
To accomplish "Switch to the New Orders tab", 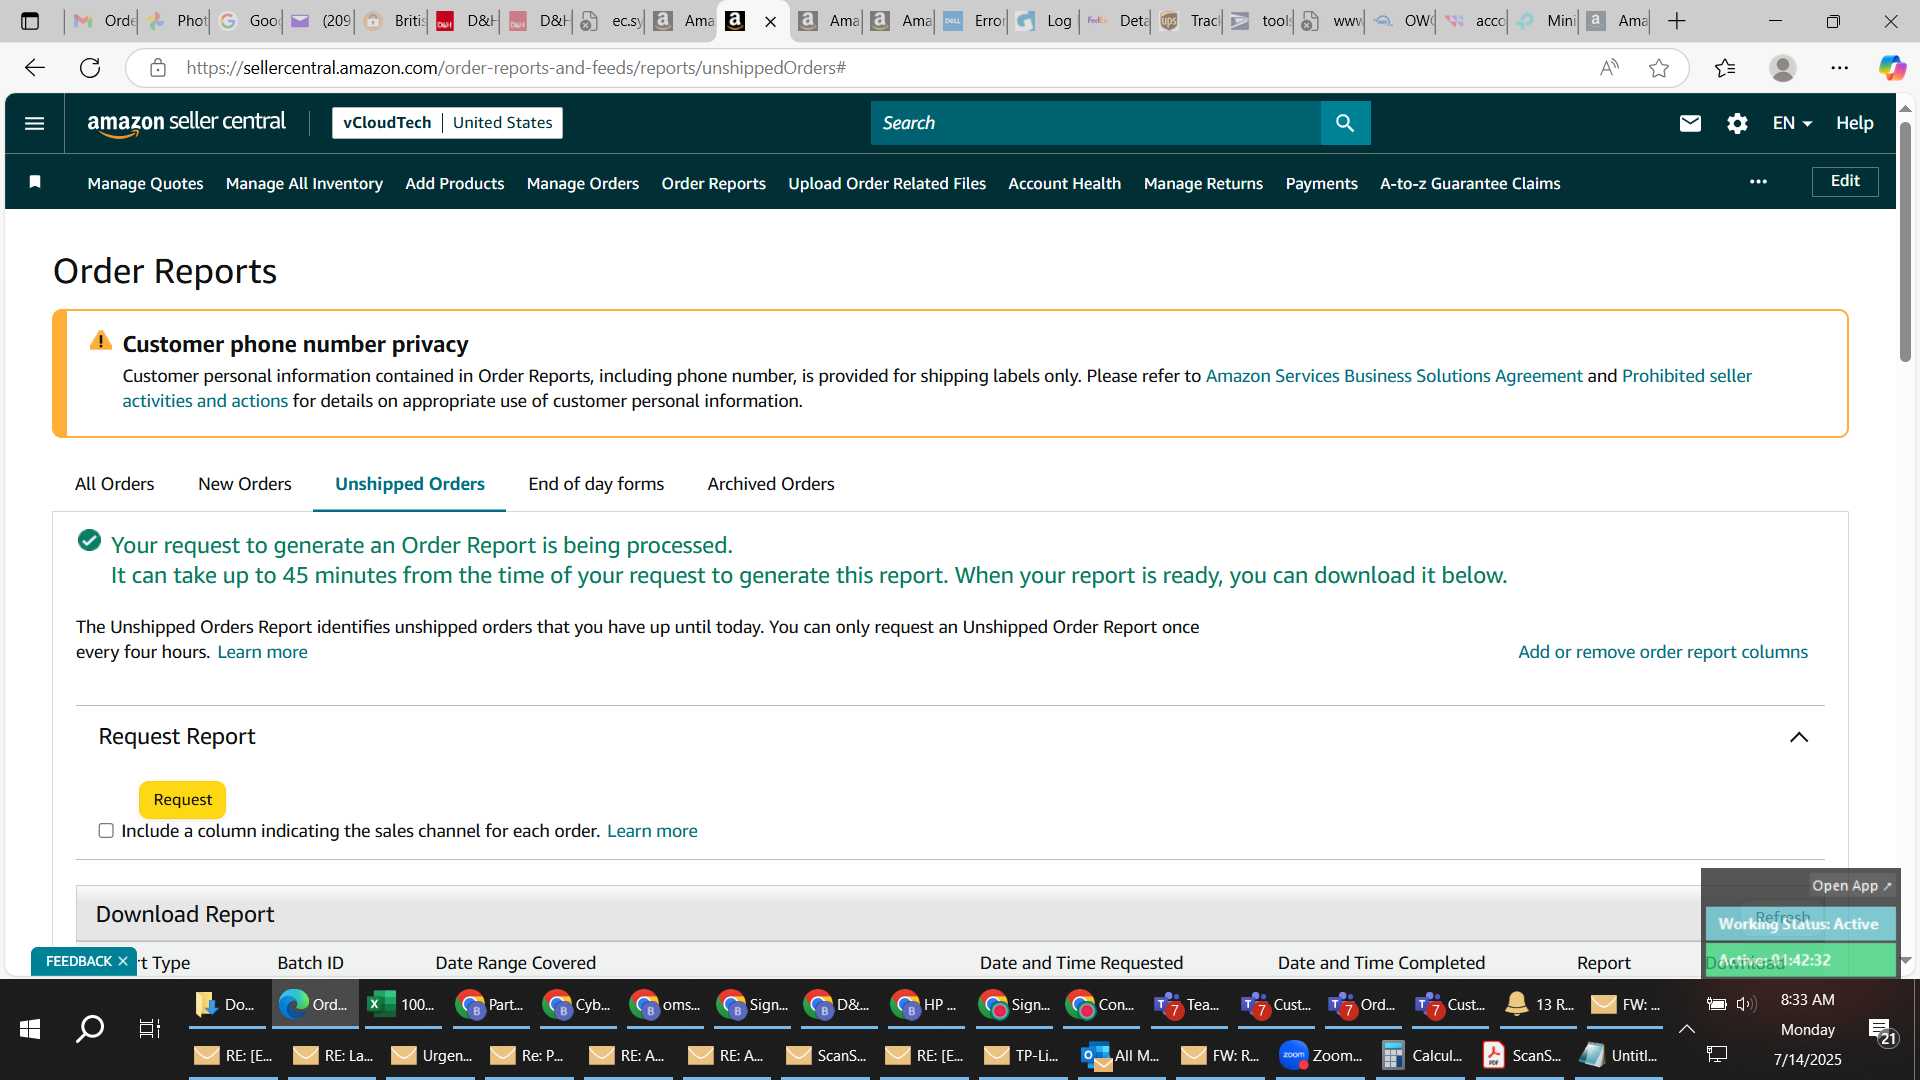I will coord(245,484).
